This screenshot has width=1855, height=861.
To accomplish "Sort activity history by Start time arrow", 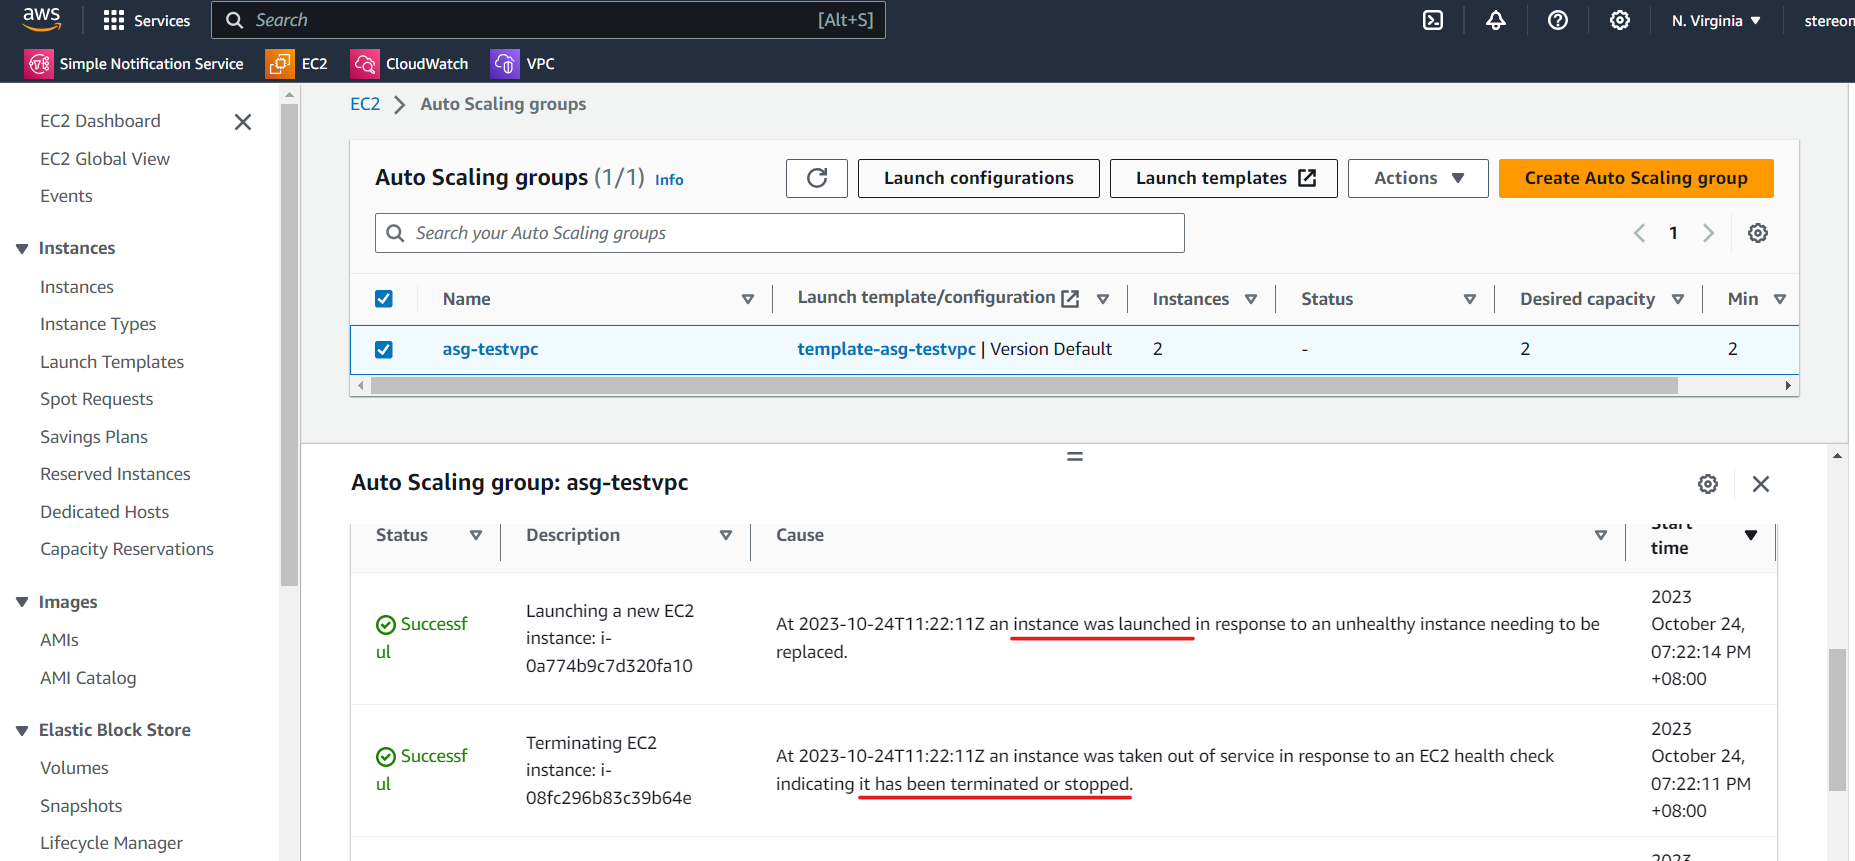I will point(1751,535).
